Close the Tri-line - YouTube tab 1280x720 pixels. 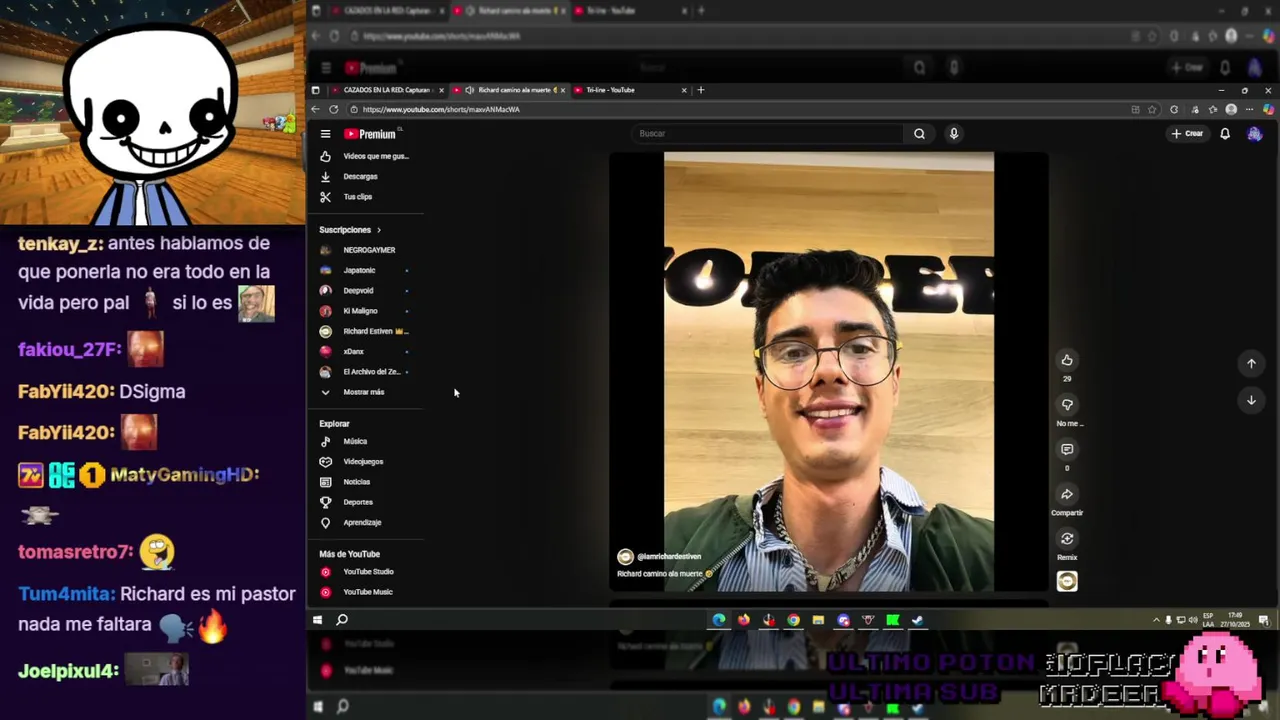(x=684, y=90)
